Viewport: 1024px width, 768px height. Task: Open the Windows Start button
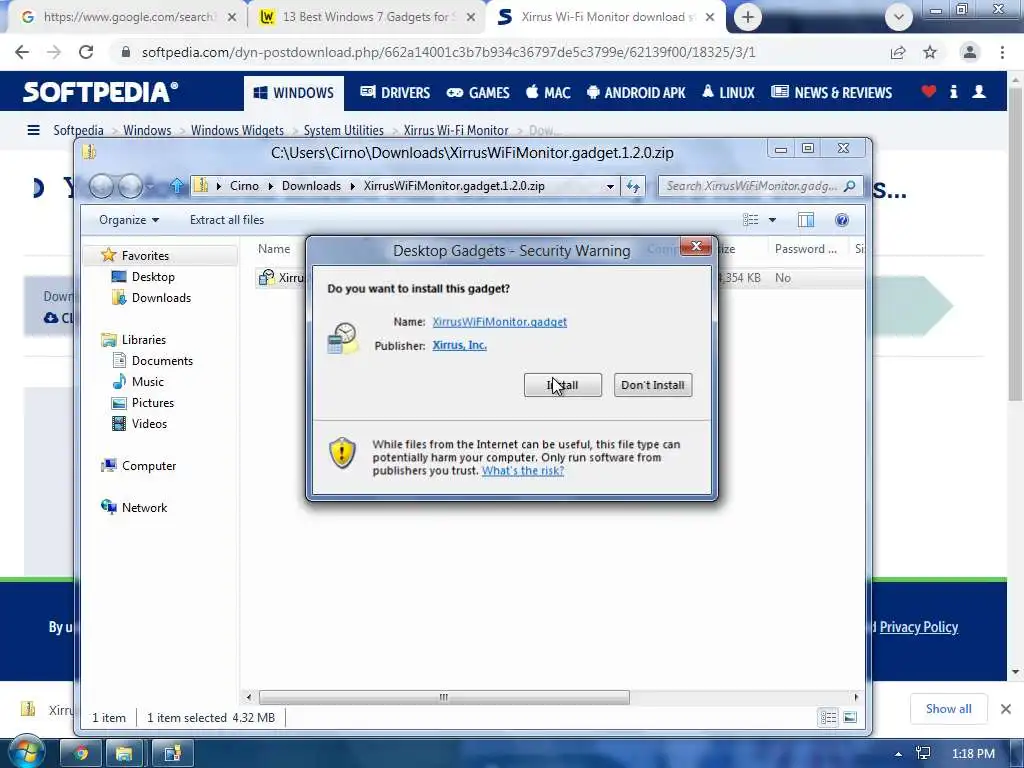(x=25, y=753)
